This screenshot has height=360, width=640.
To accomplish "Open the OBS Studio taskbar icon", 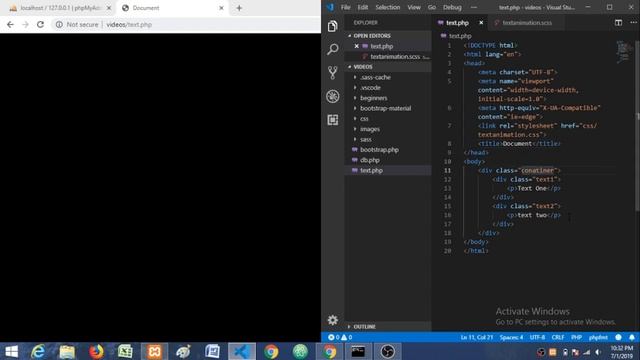I will coord(387,351).
